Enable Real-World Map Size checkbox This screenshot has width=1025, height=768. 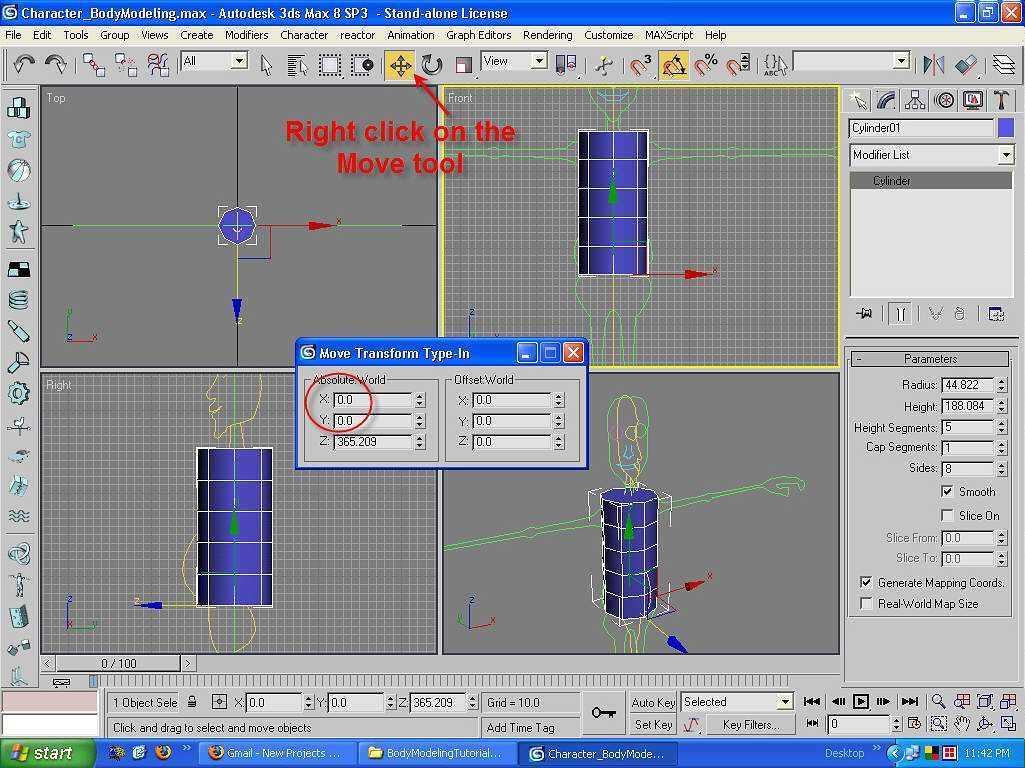(x=866, y=604)
